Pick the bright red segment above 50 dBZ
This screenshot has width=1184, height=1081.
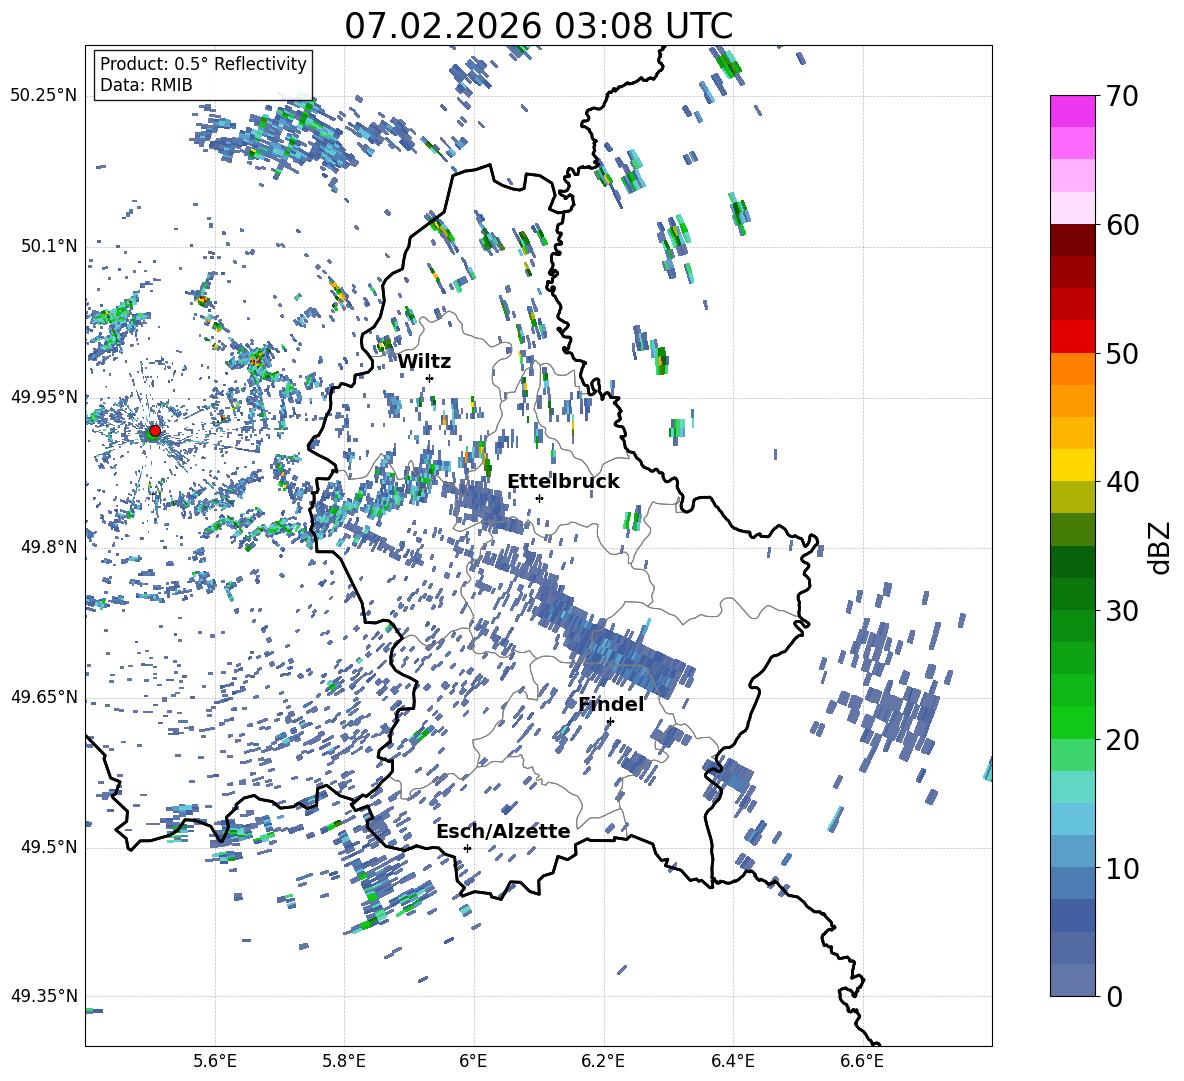tap(1073, 336)
